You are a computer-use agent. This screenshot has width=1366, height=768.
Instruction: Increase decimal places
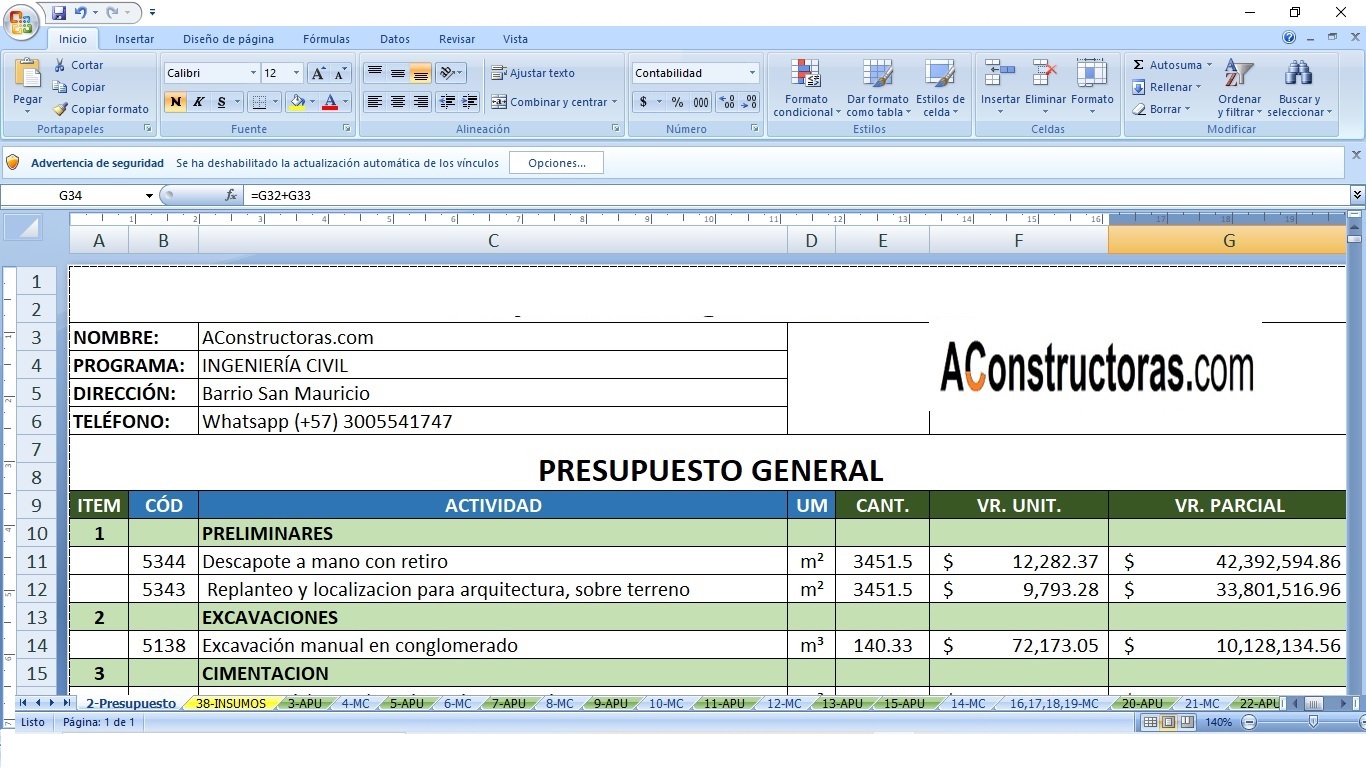(x=727, y=102)
